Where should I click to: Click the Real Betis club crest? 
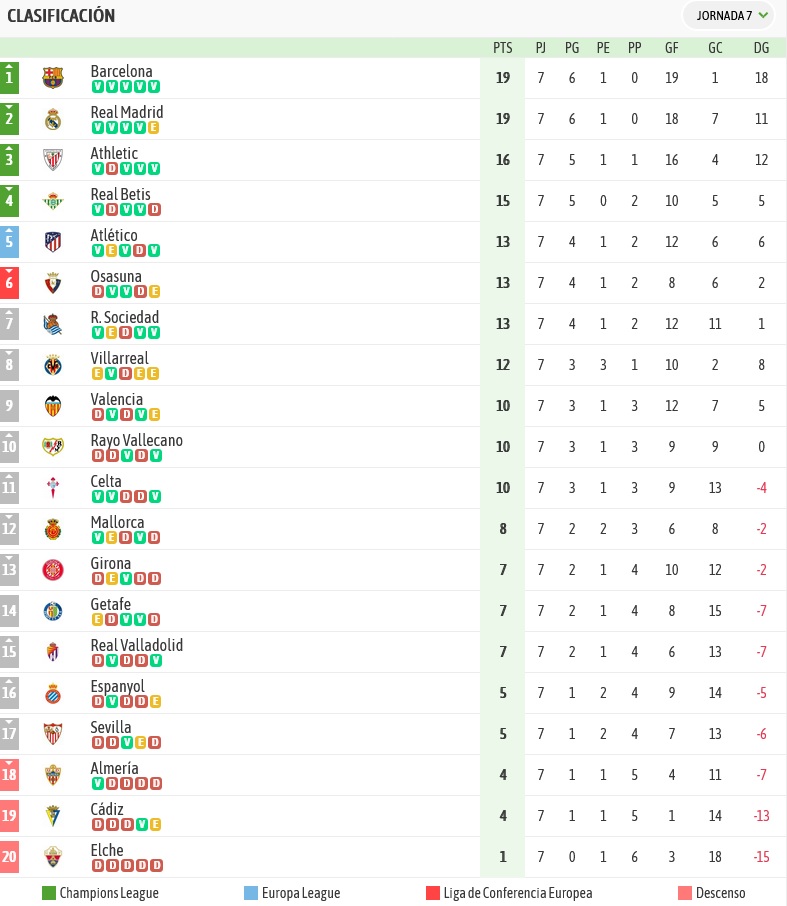[53, 201]
